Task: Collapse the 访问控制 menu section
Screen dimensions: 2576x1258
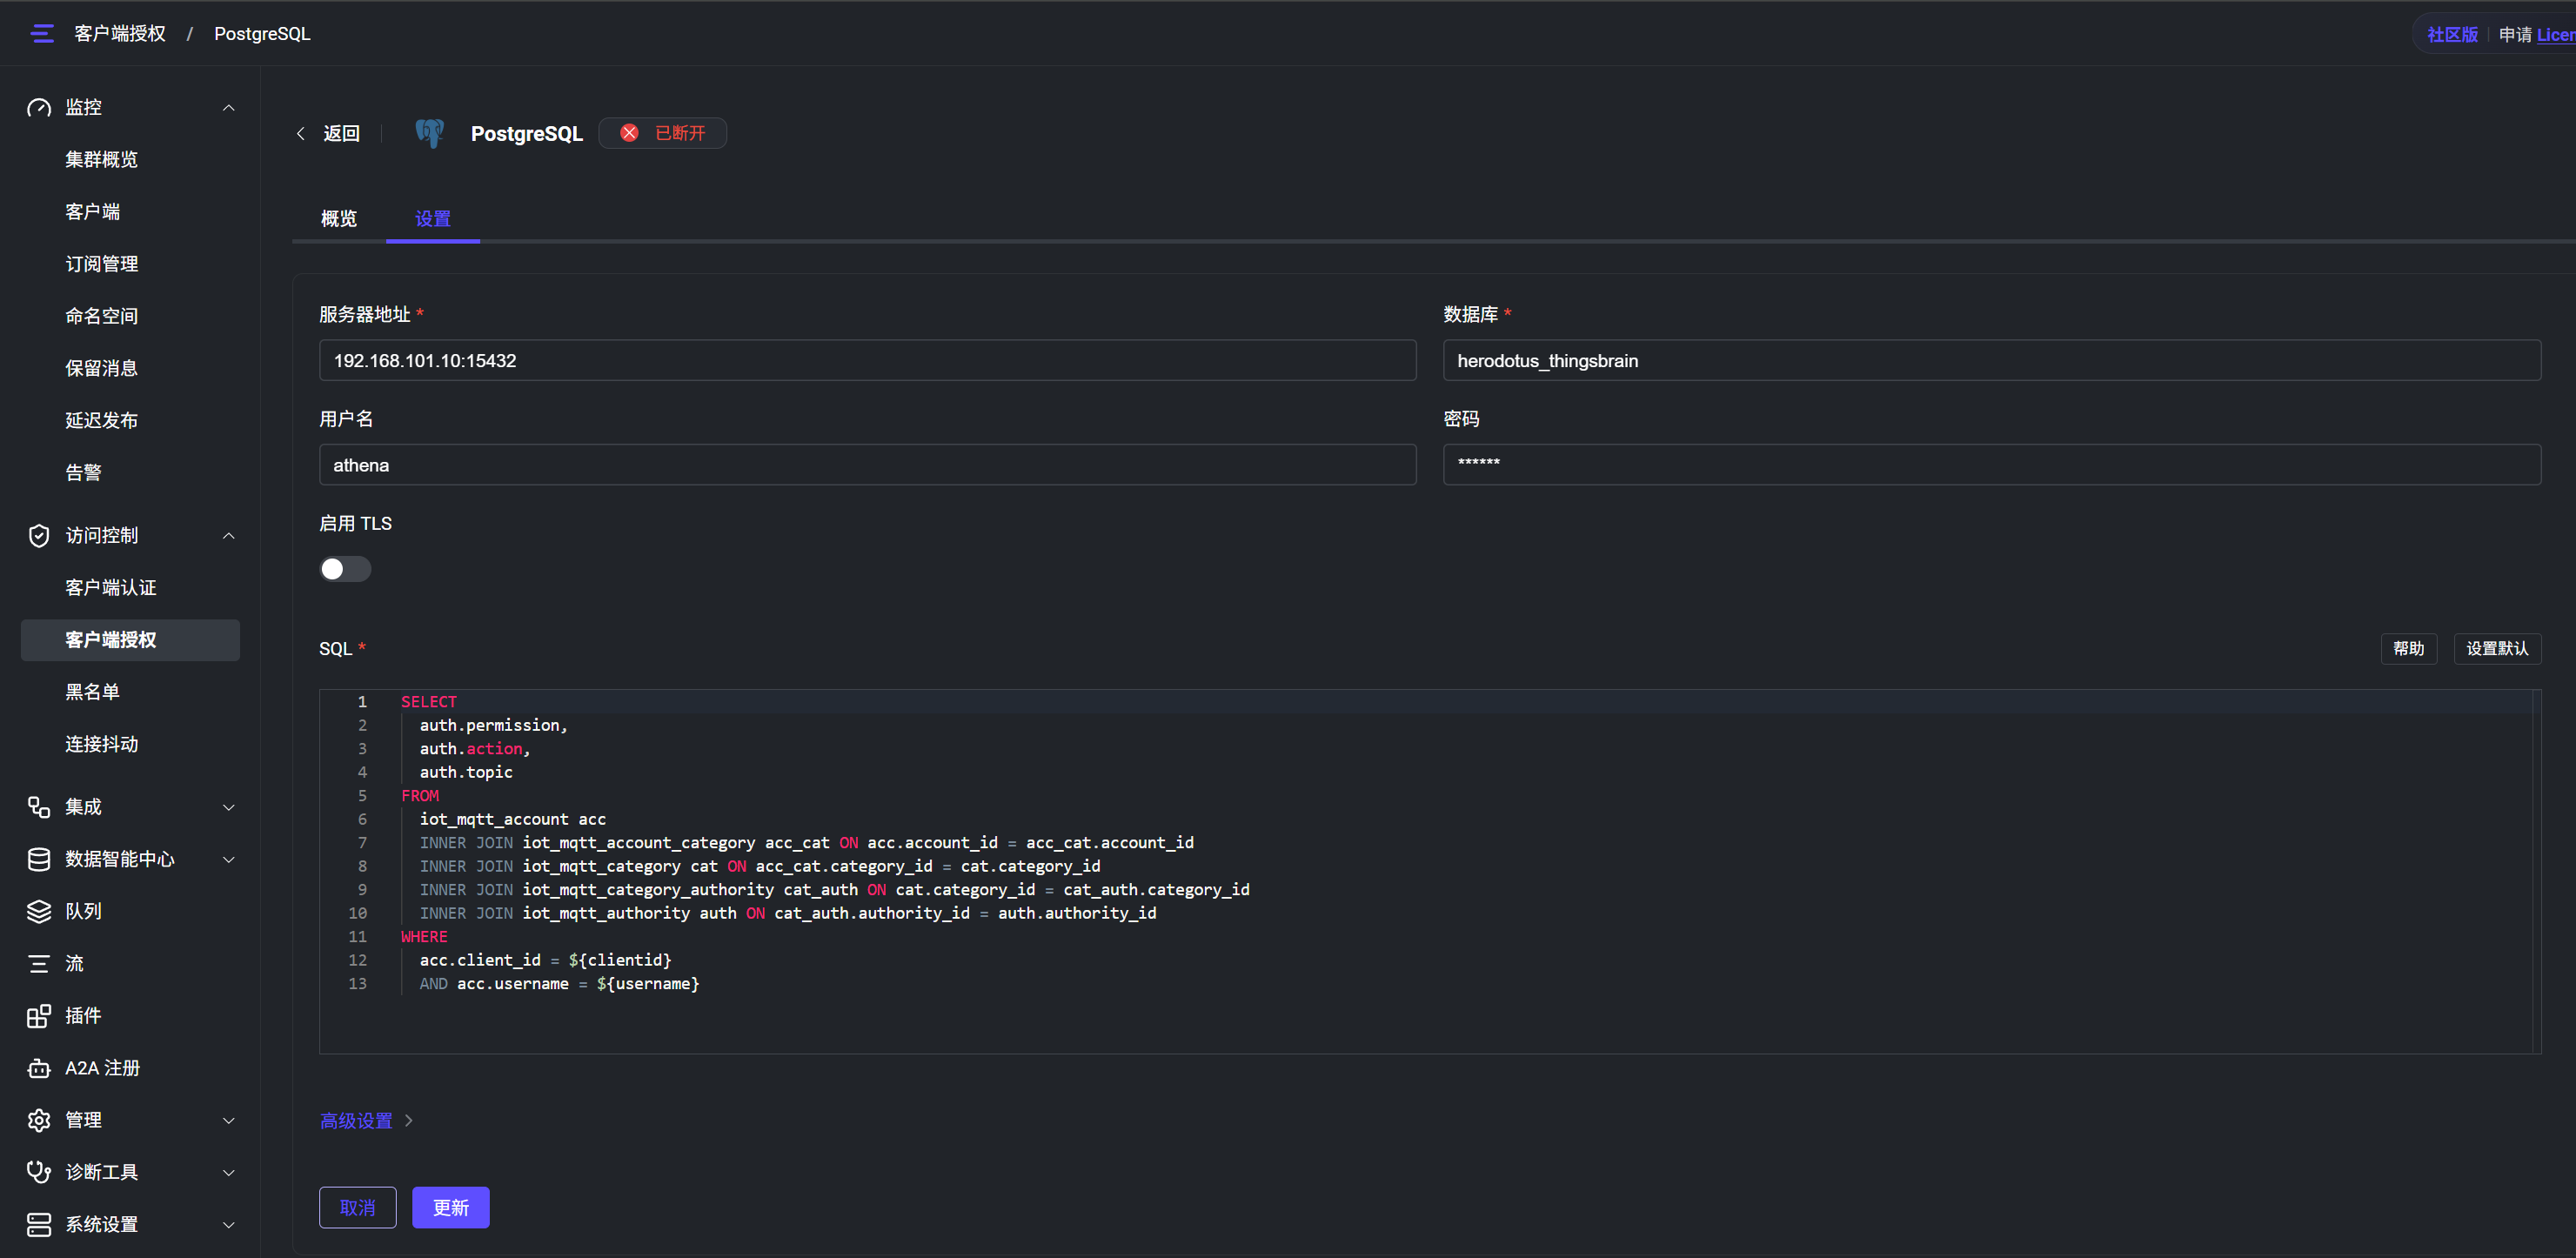Action: tap(229, 536)
